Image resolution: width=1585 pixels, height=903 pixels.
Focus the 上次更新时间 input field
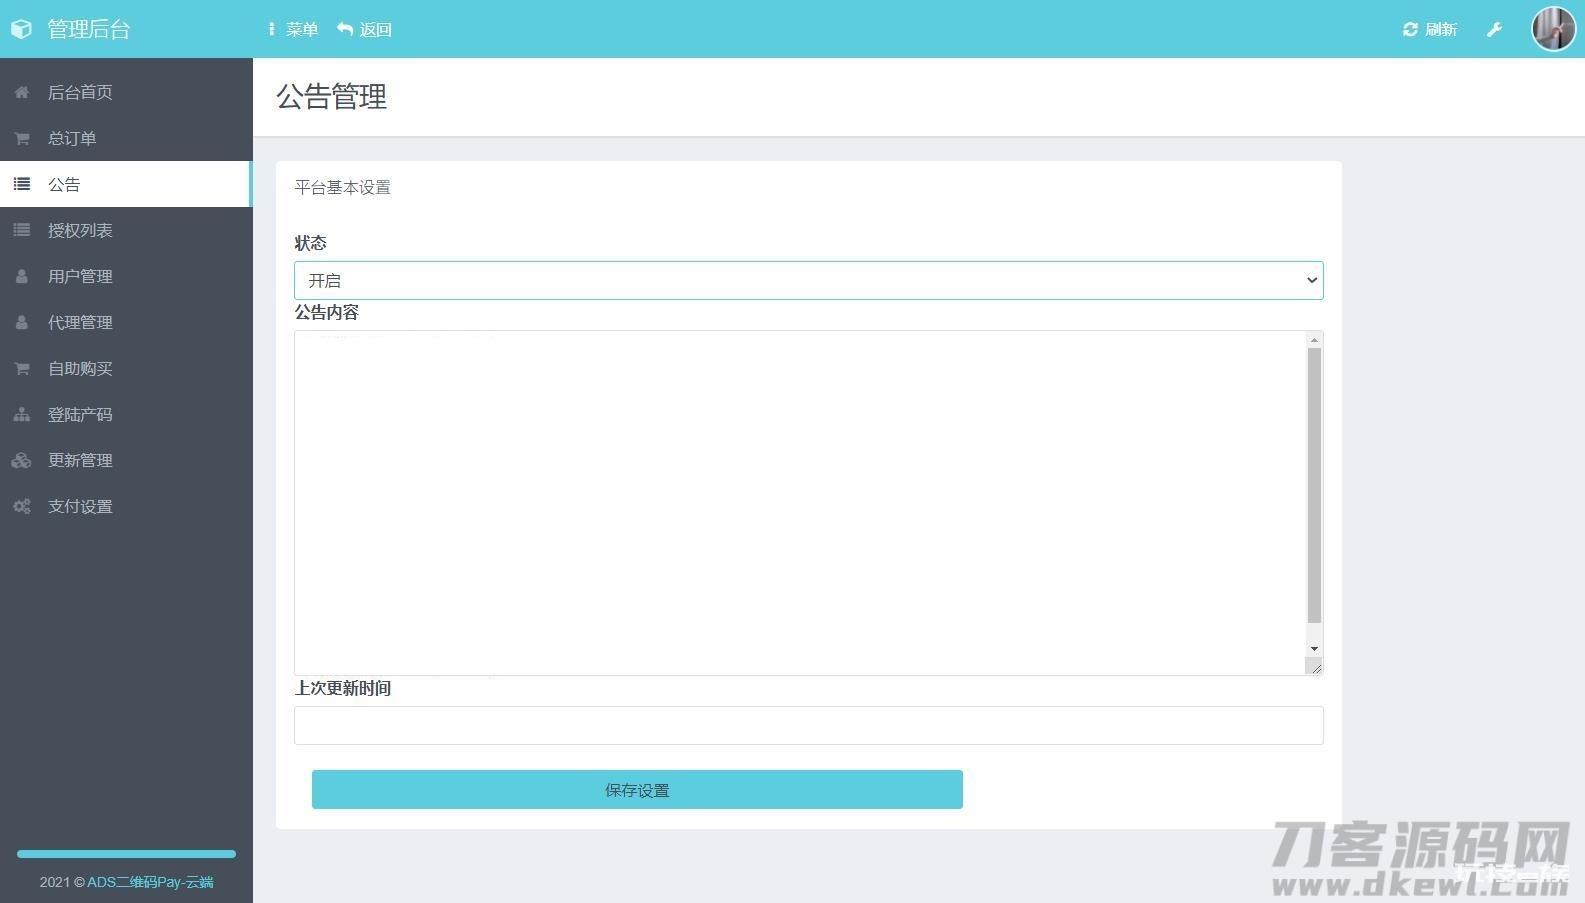[x=808, y=725]
